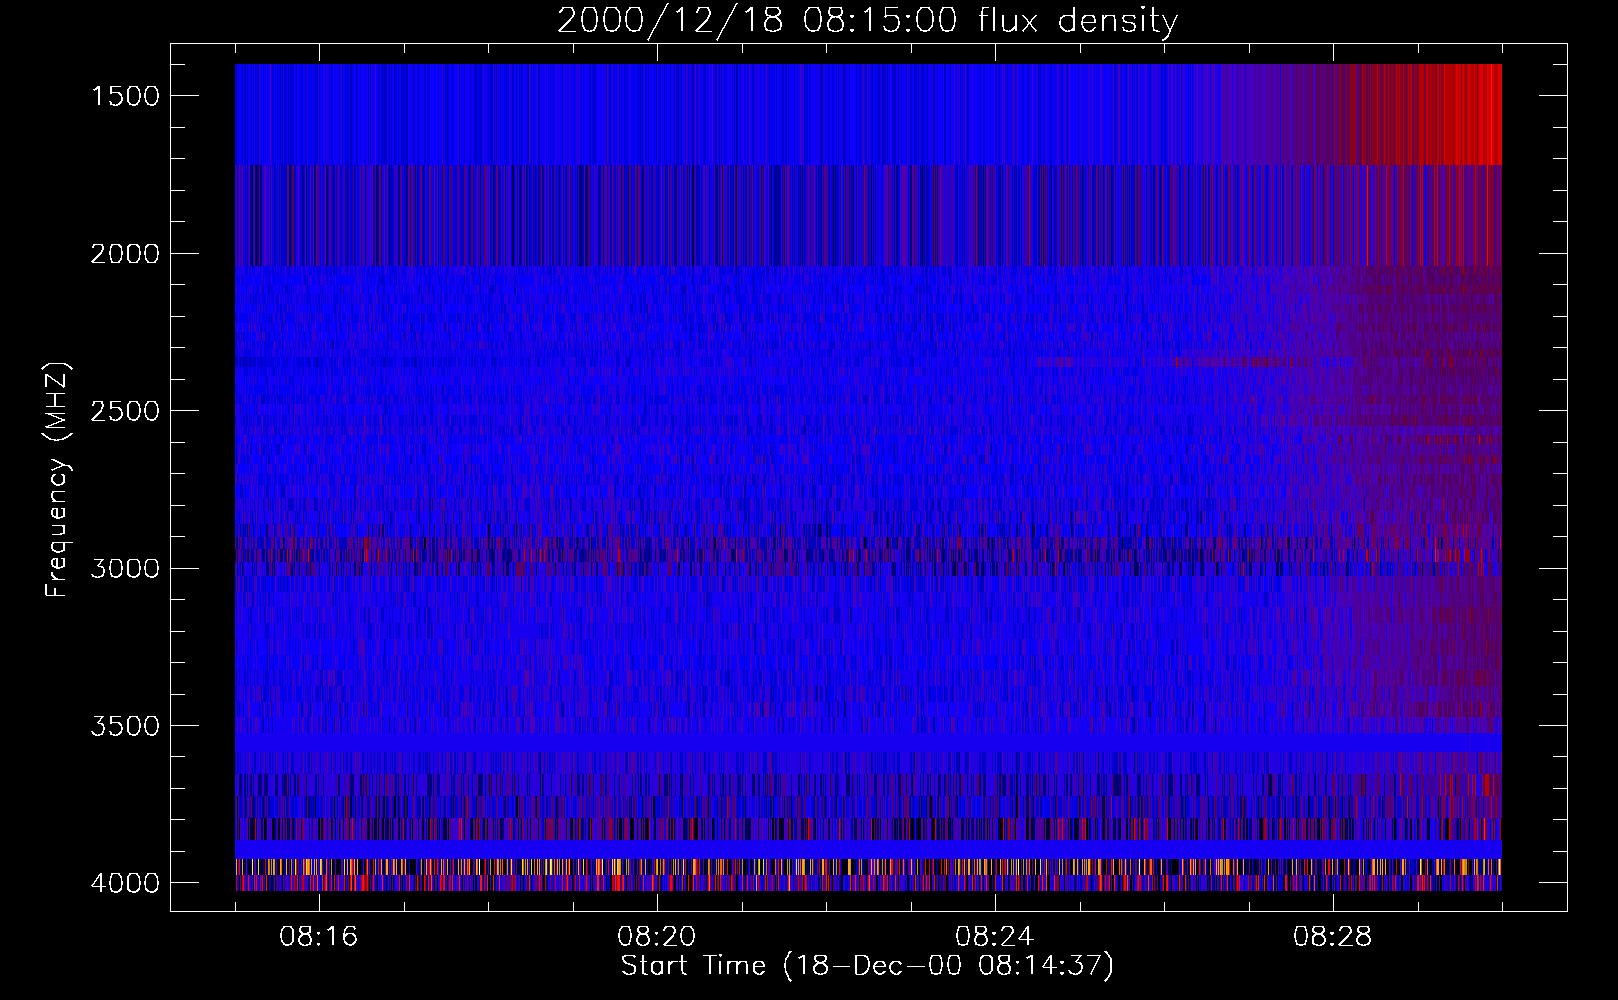Click the plot title '2000/12/18 08:15:00 flux density'
This screenshot has height=1000, width=1618.
coord(867,21)
